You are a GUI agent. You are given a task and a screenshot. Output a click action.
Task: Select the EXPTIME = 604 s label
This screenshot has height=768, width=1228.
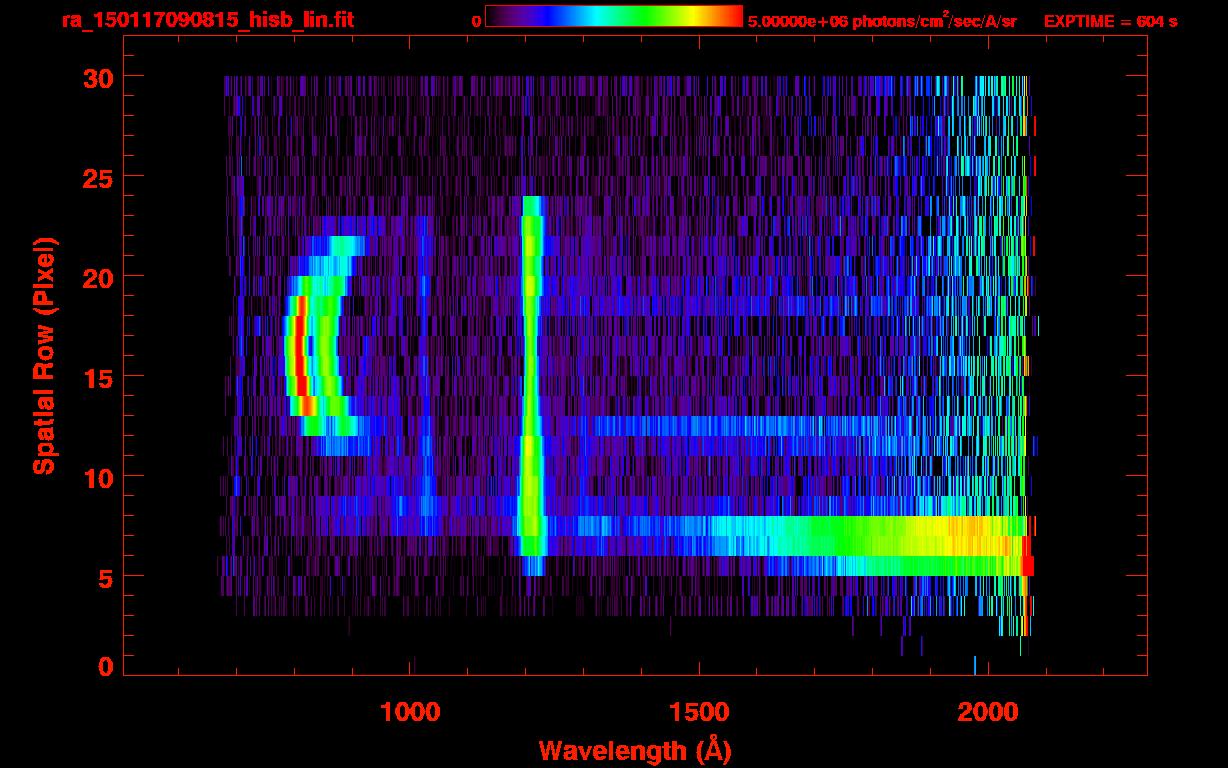click(x=1109, y=21)
